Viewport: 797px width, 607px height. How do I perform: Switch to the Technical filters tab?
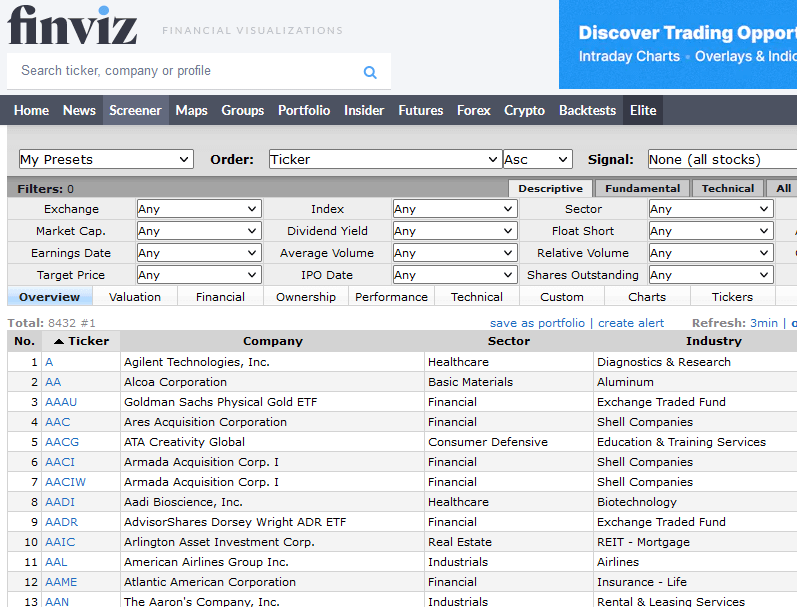[x=728, y=189]
